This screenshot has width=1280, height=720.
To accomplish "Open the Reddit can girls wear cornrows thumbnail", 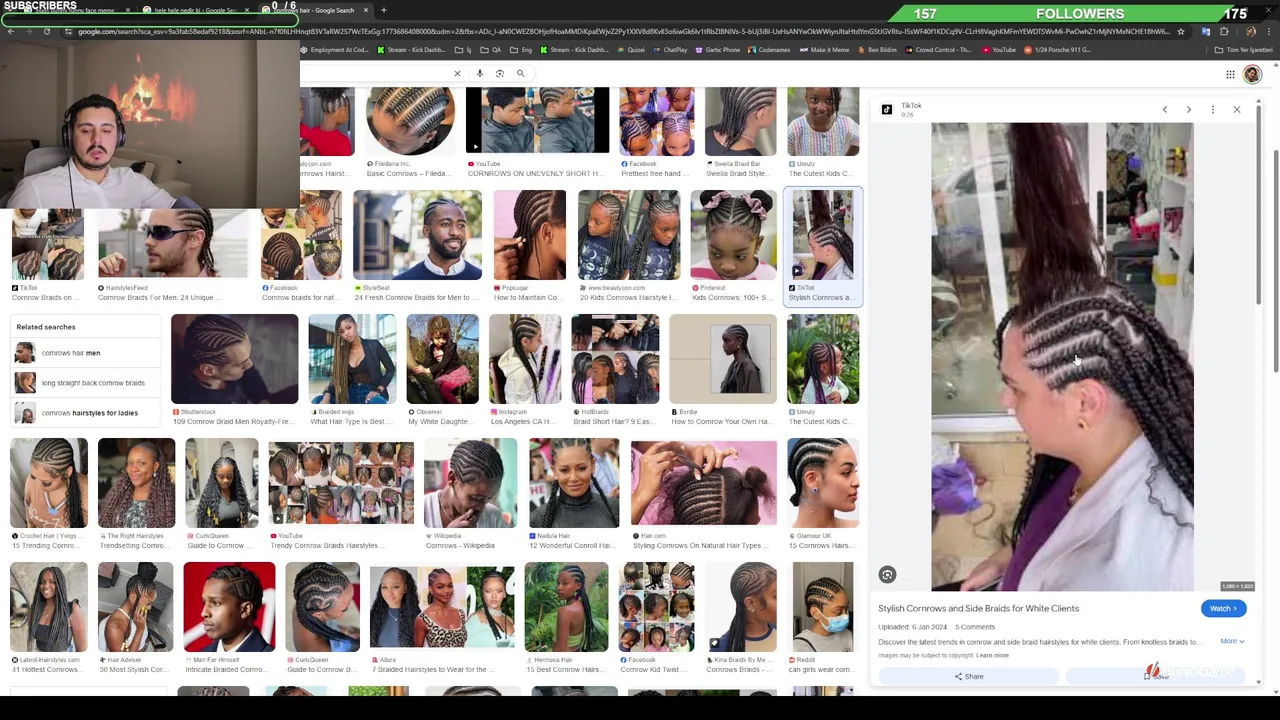I will 822,607.
